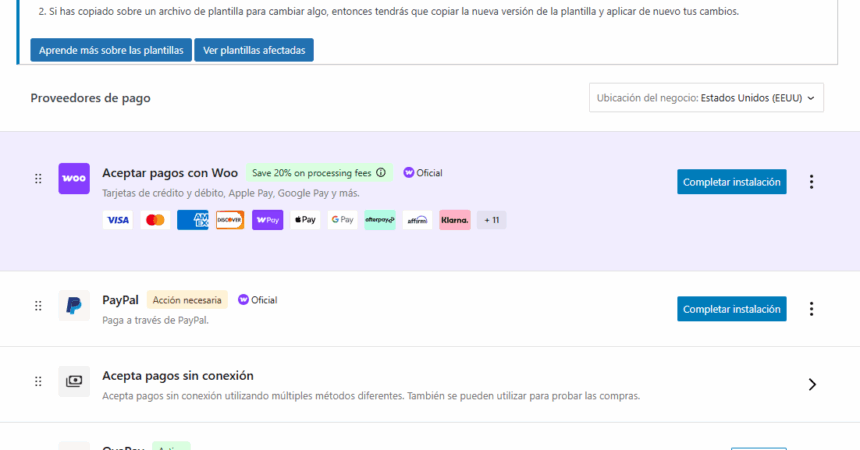This screenshot has width=860, height=450.
Task: Click Tarjetas de crédito y débito description
Action: 231,193
